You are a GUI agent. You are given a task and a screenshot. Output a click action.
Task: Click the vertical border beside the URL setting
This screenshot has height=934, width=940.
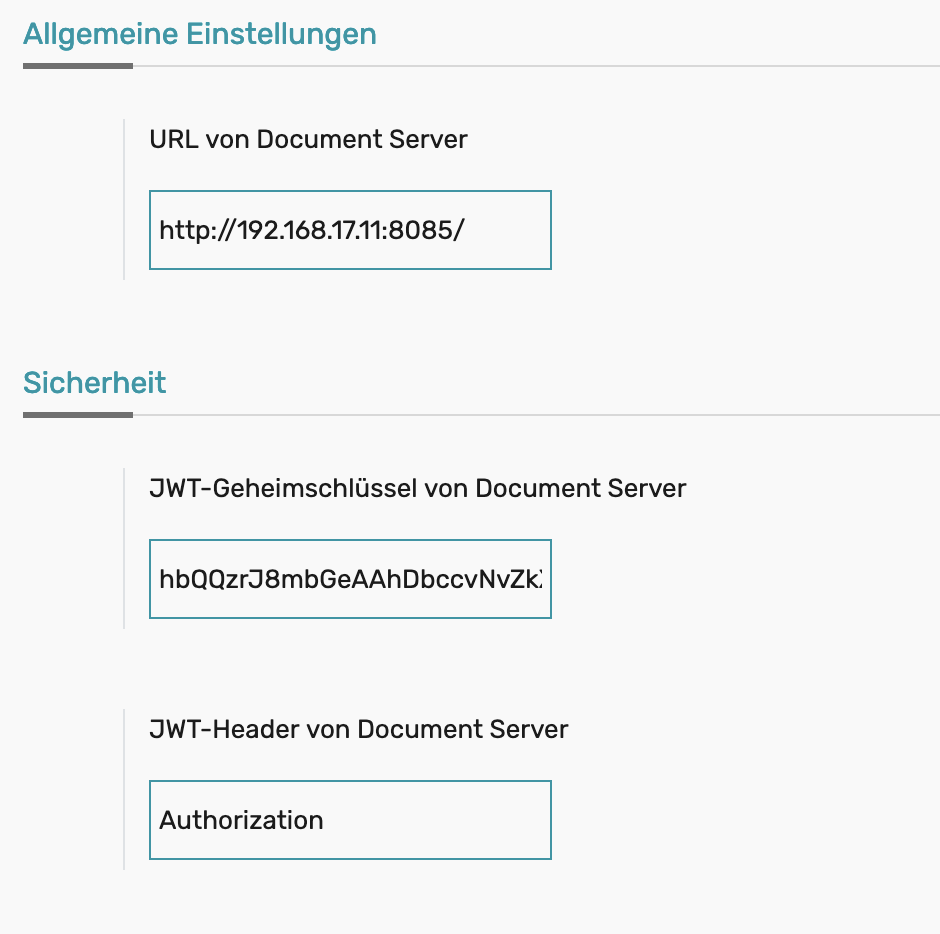[124, 200]
